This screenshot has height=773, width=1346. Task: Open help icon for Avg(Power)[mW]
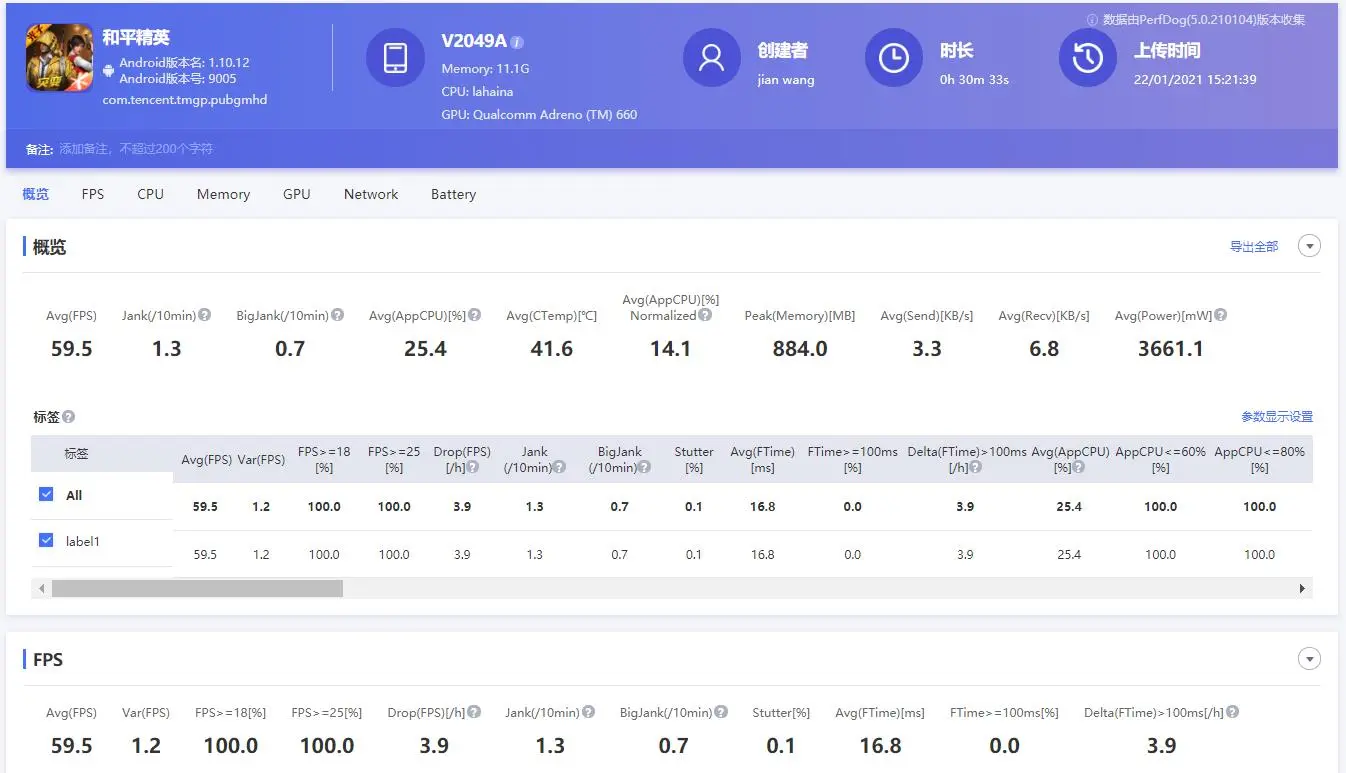coord(1220,315)
